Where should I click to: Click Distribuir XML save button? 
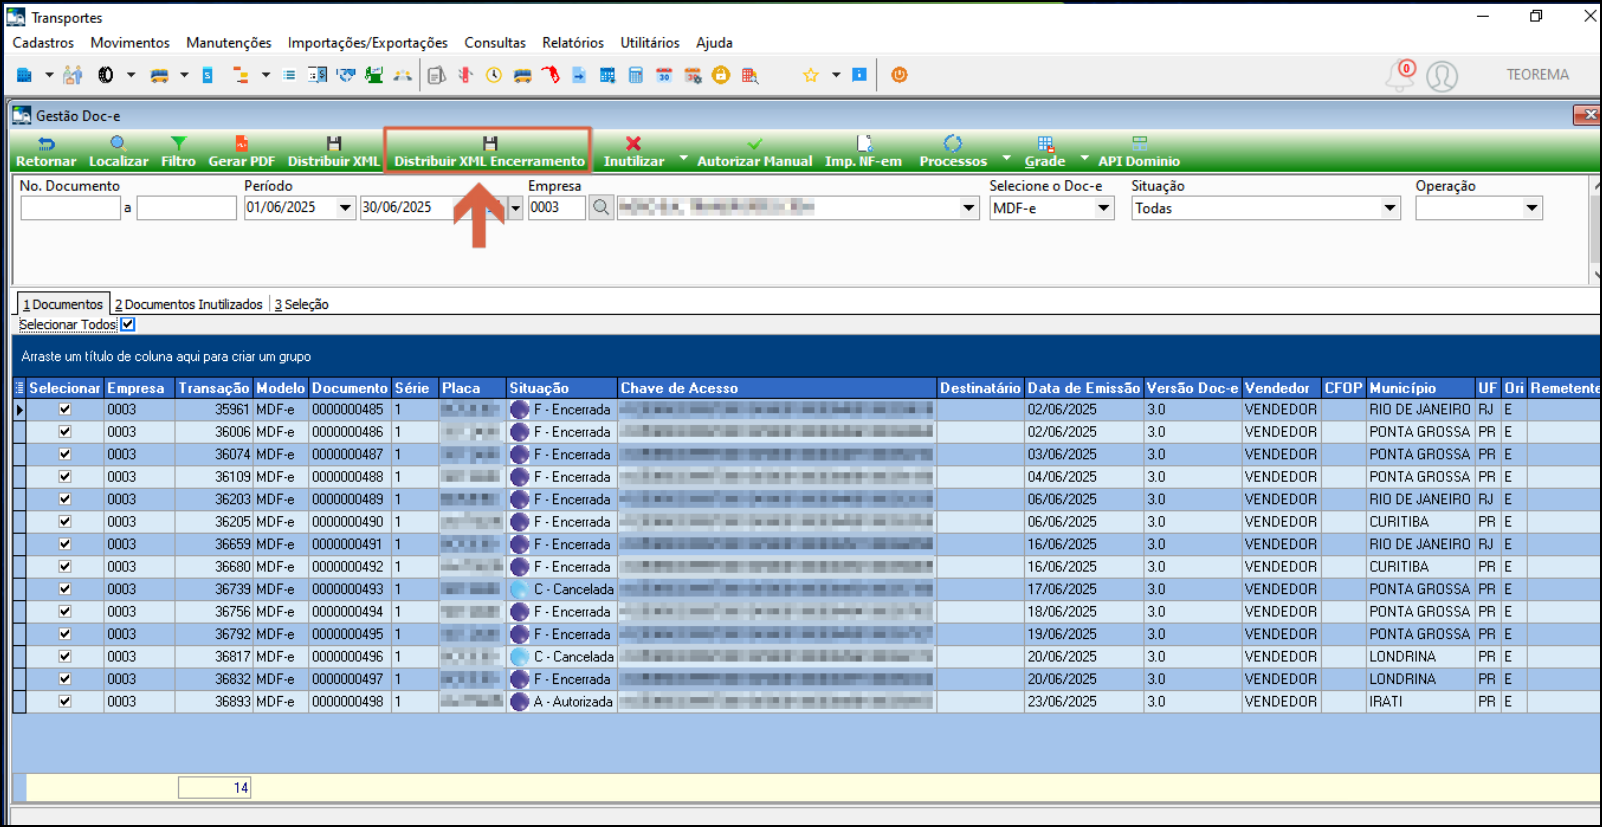(x=334, y=152)
